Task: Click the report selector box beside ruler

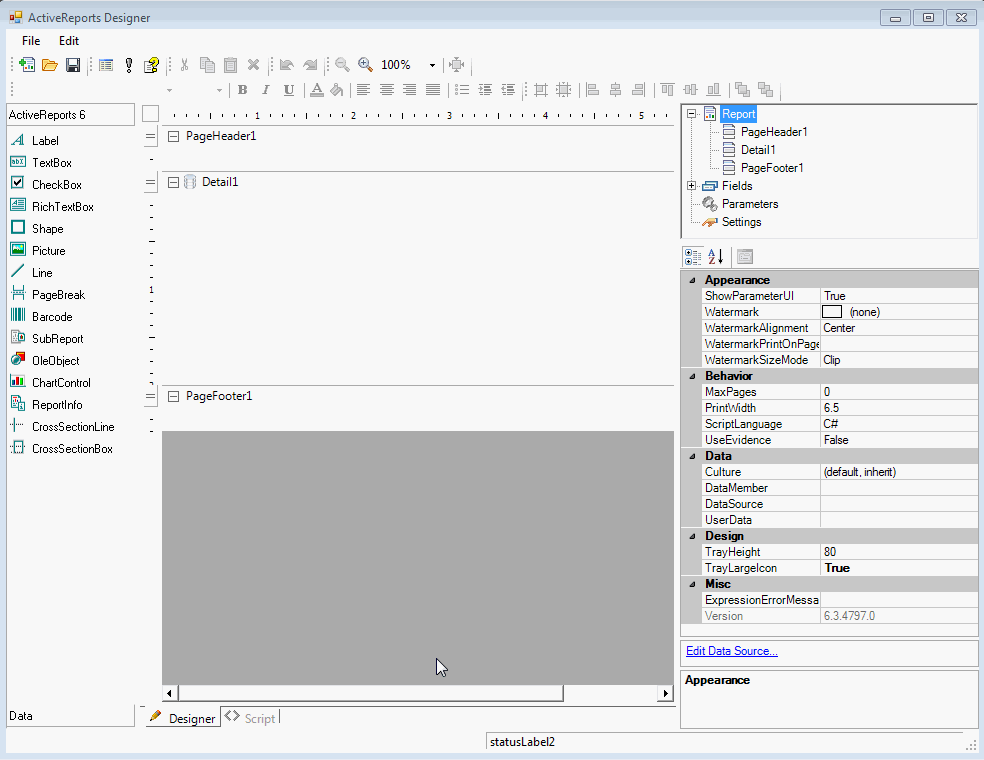Action: tap(150, 114)
